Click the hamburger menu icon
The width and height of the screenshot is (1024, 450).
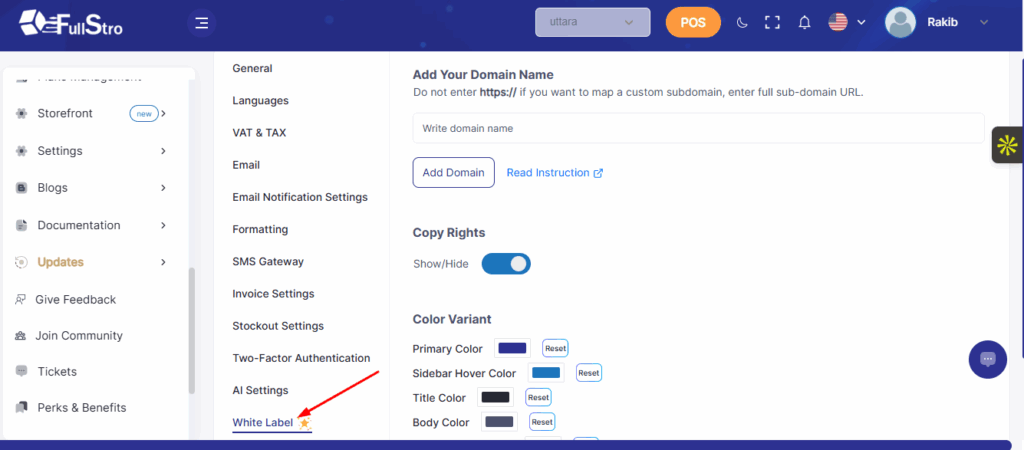(202, 23)
